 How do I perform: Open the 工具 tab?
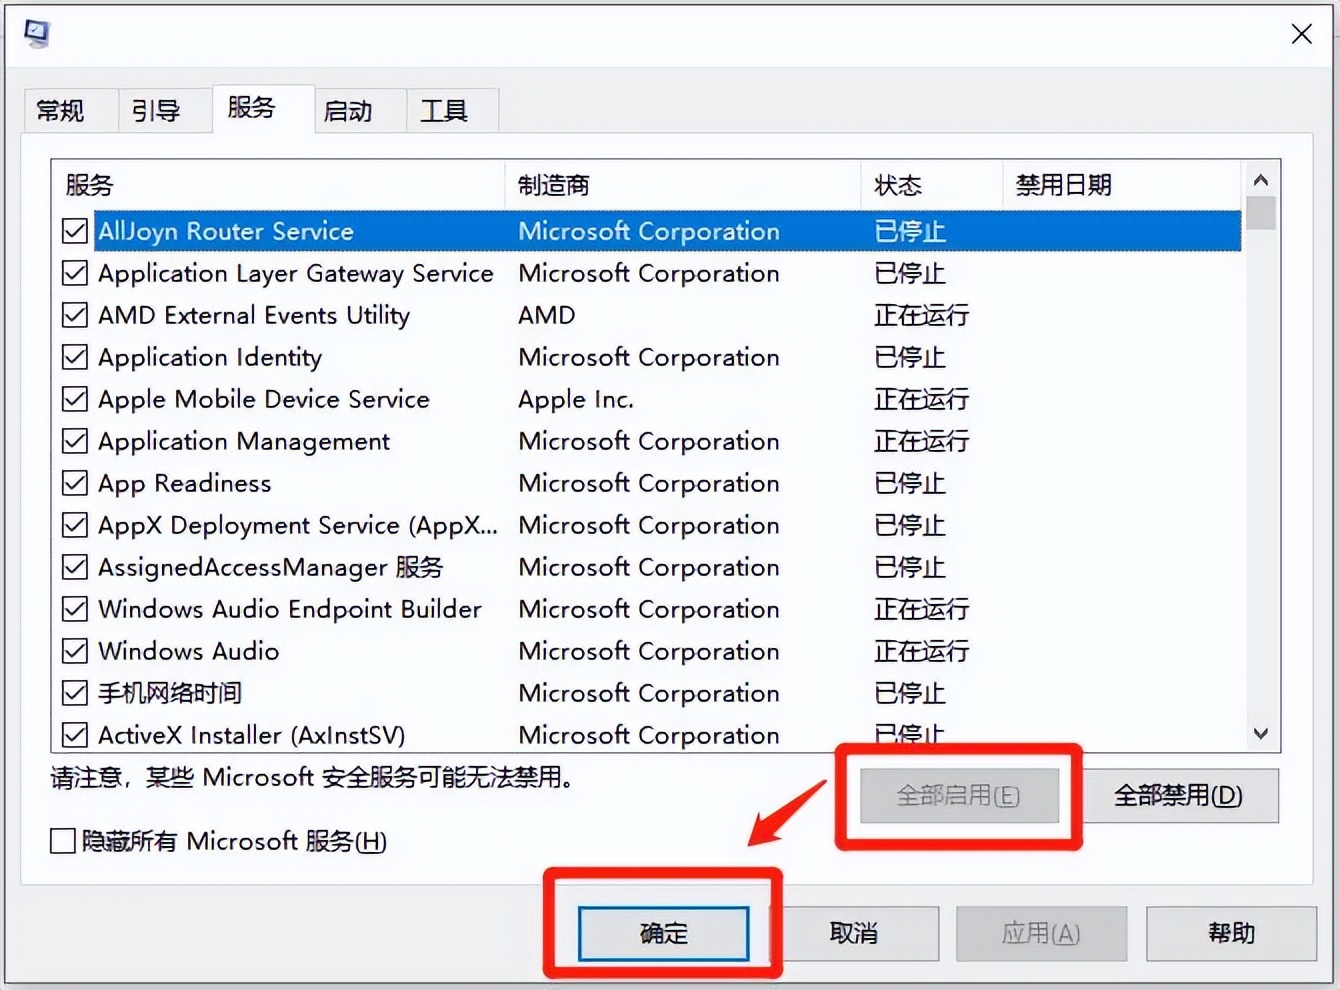[444, 110]
